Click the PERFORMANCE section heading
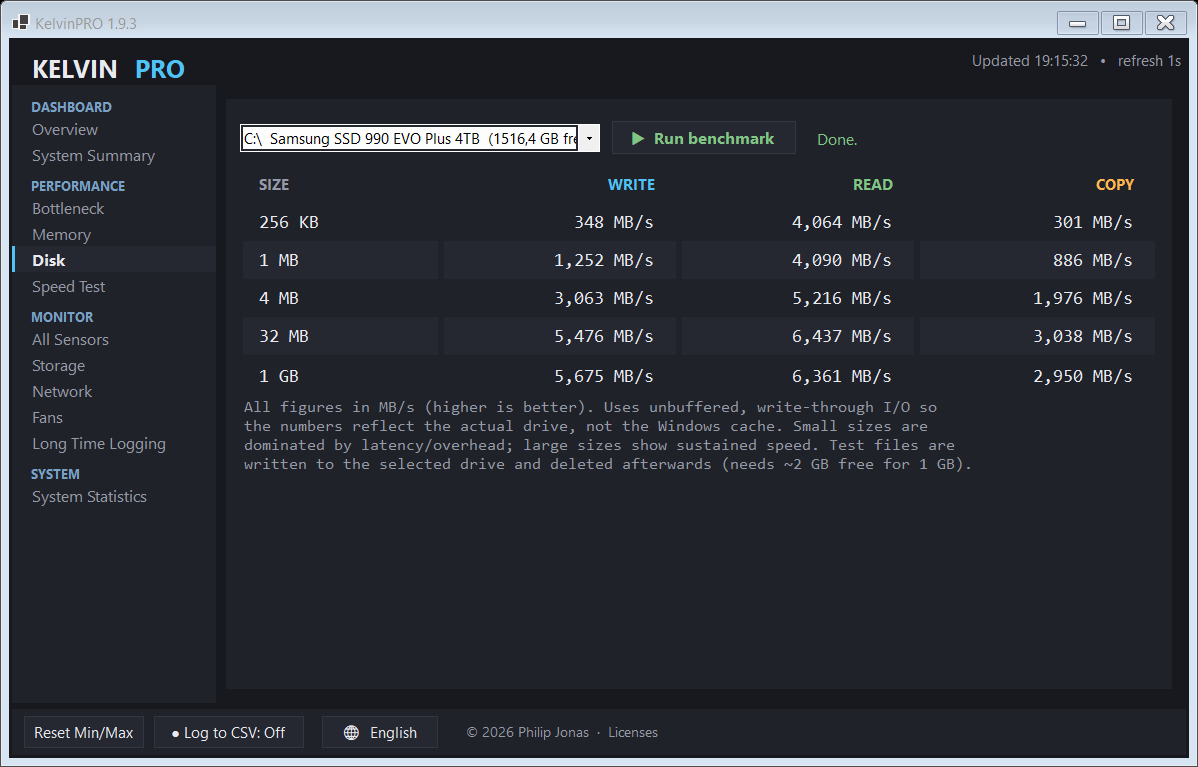Screen dimensions: 1198x767 (78, 186)
